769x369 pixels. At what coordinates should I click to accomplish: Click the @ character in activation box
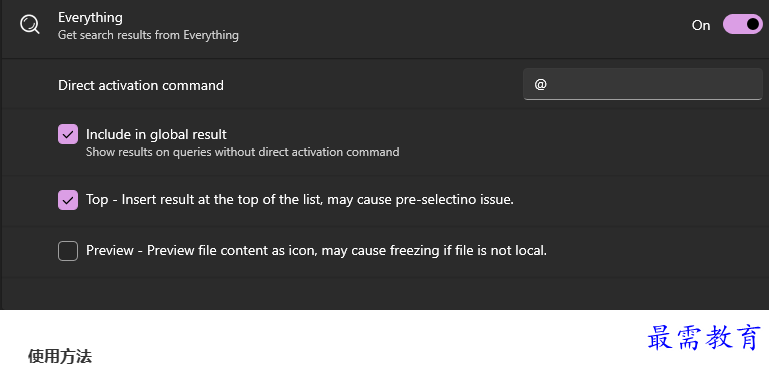tap(540, 84)
